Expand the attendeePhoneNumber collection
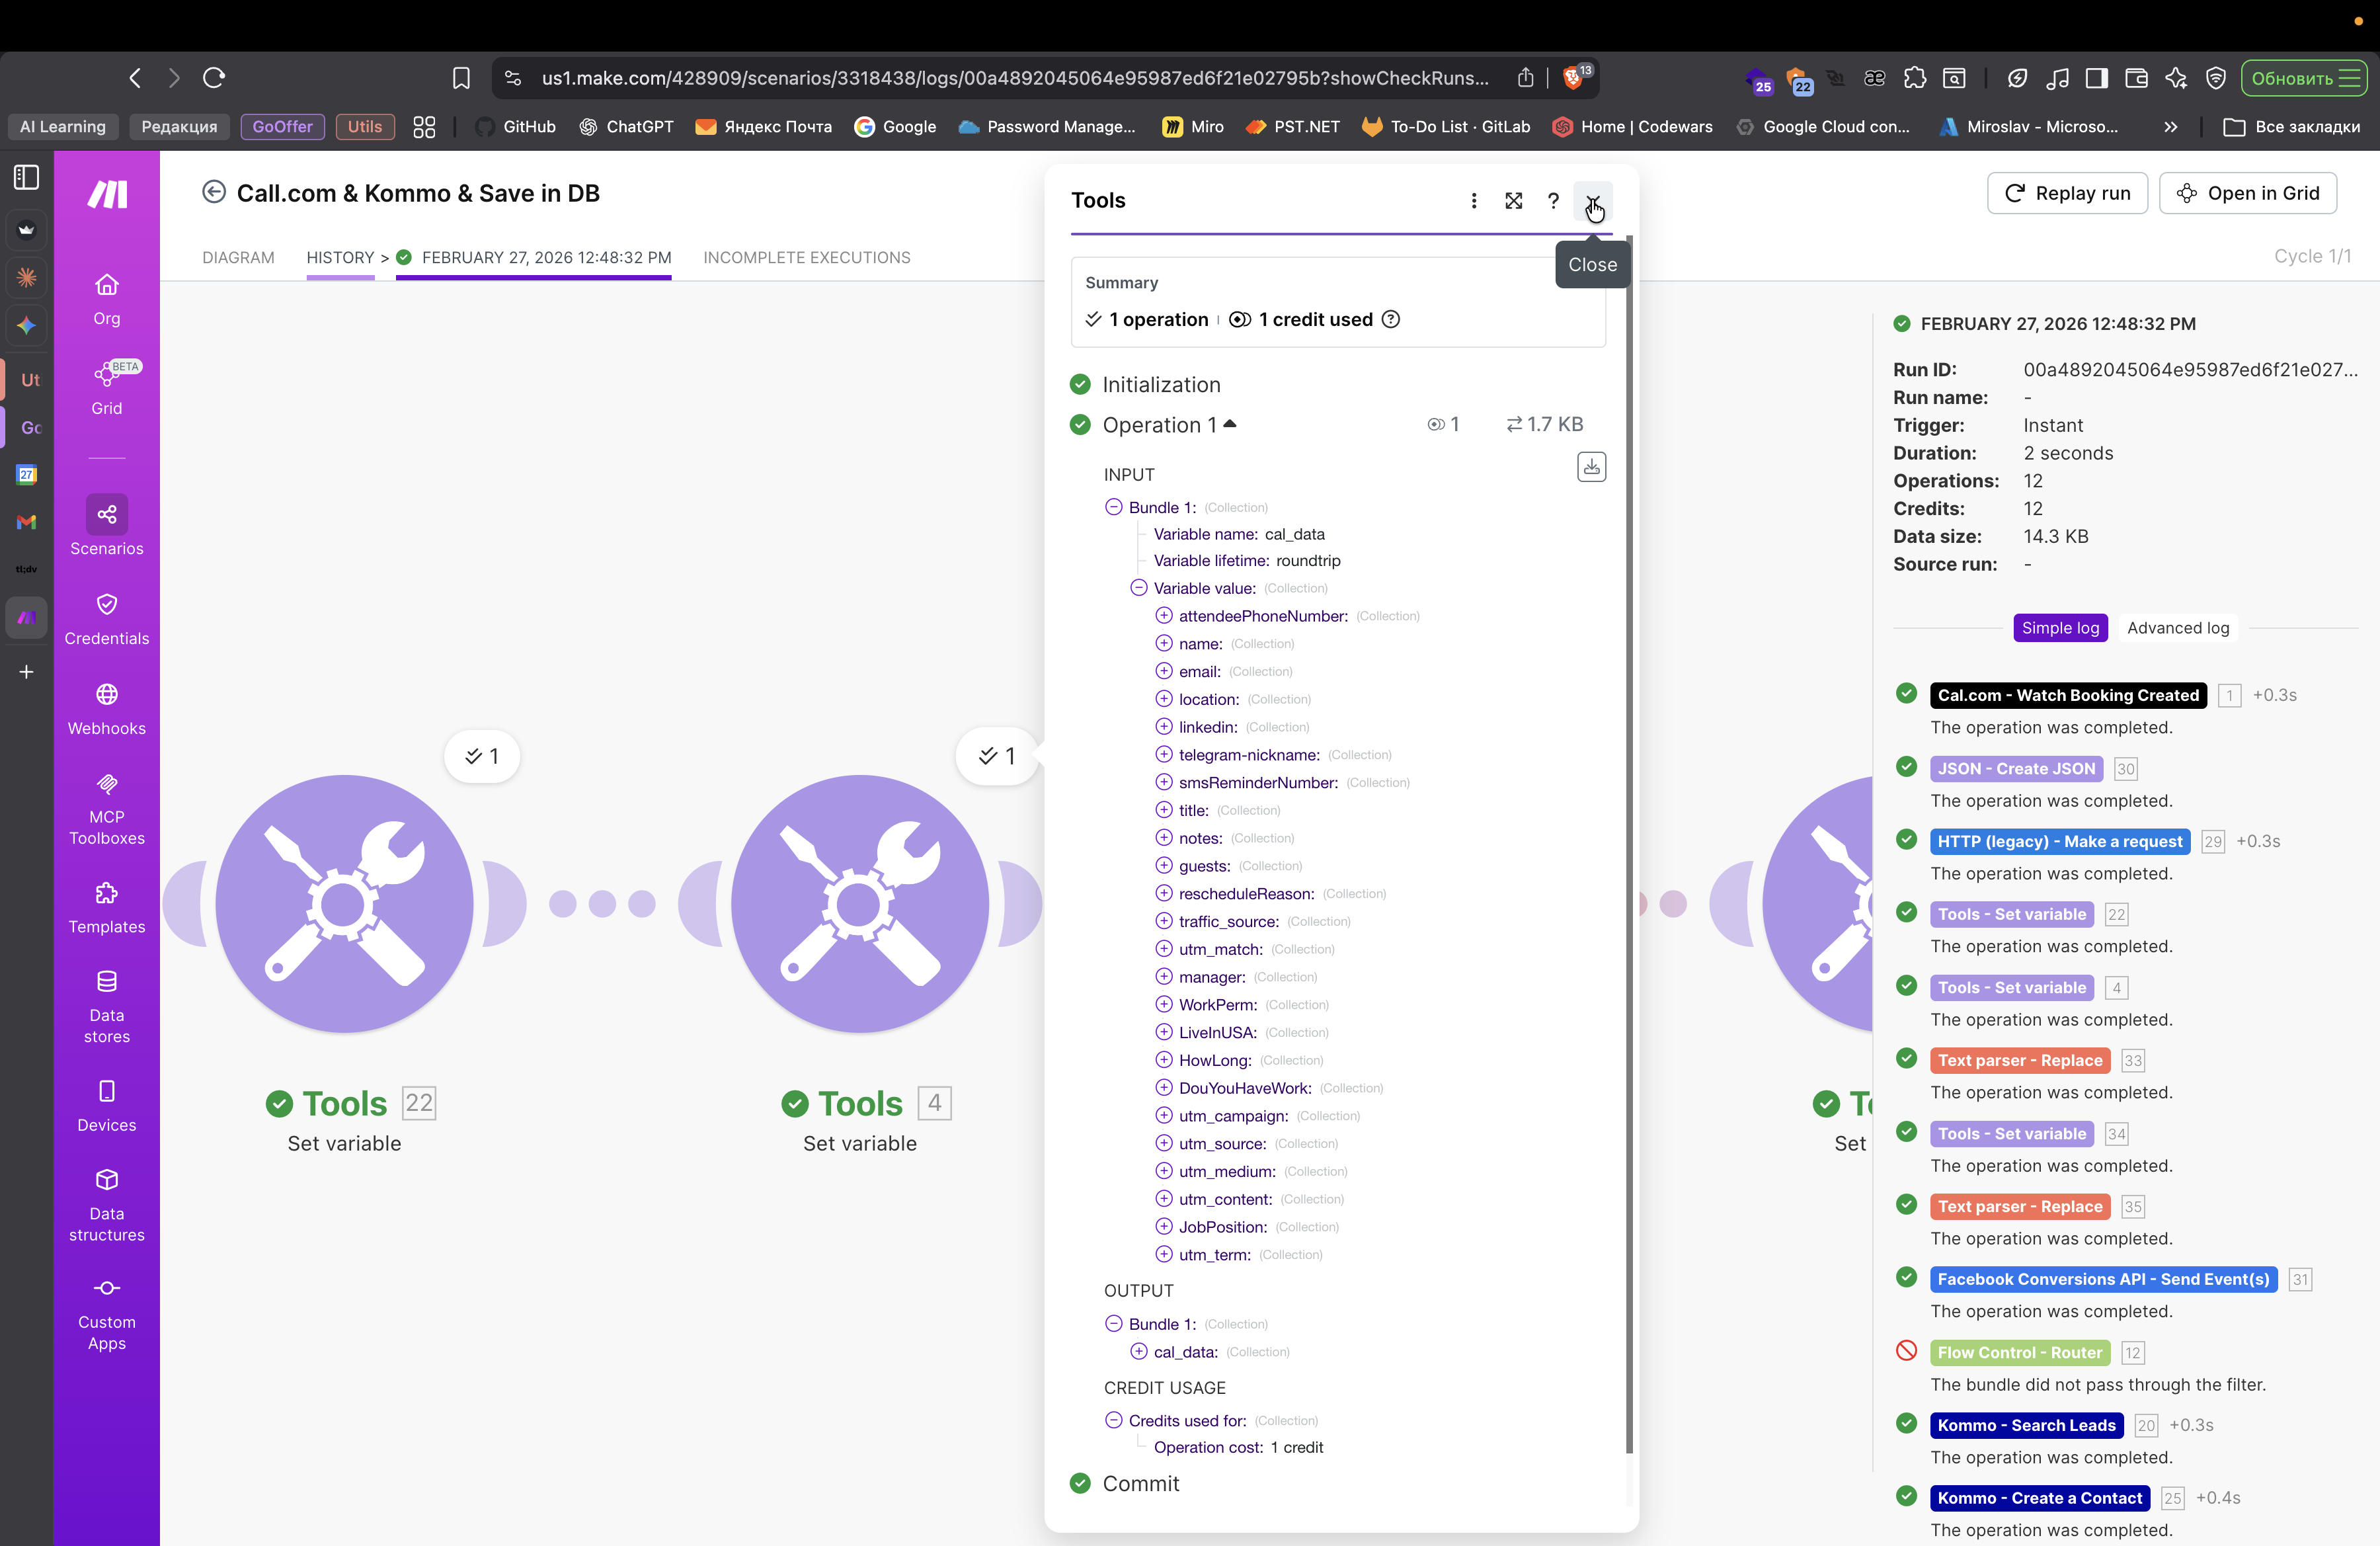Viewport: 2380px width, 1546px height. pyautogui.click(x=1164, y=615)
